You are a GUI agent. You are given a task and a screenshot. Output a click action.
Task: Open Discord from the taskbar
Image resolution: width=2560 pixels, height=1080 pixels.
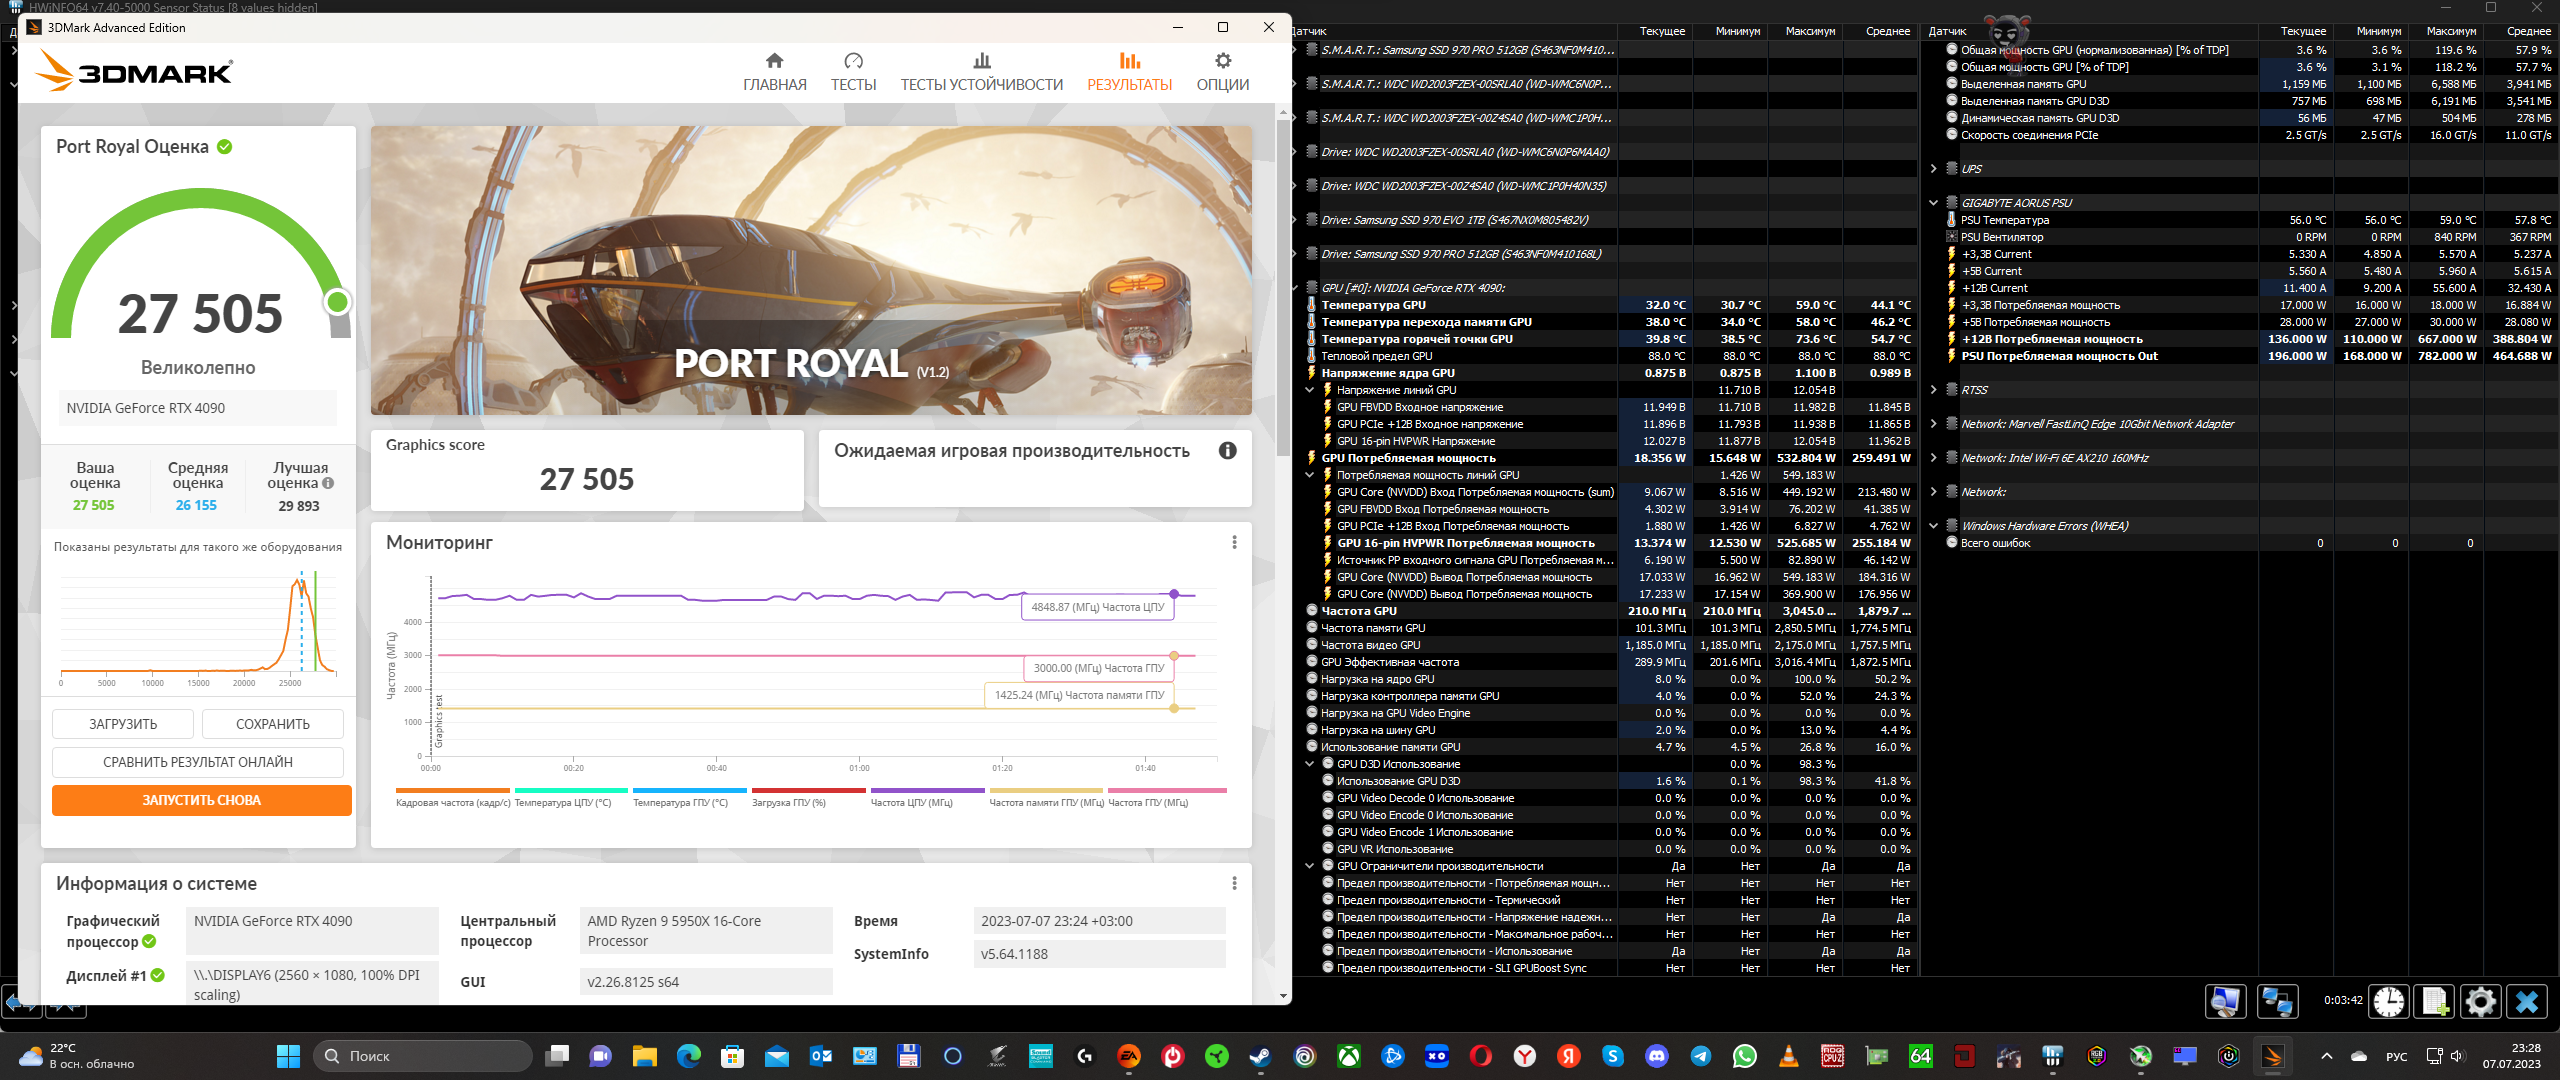click(x=1657, y=1056)
